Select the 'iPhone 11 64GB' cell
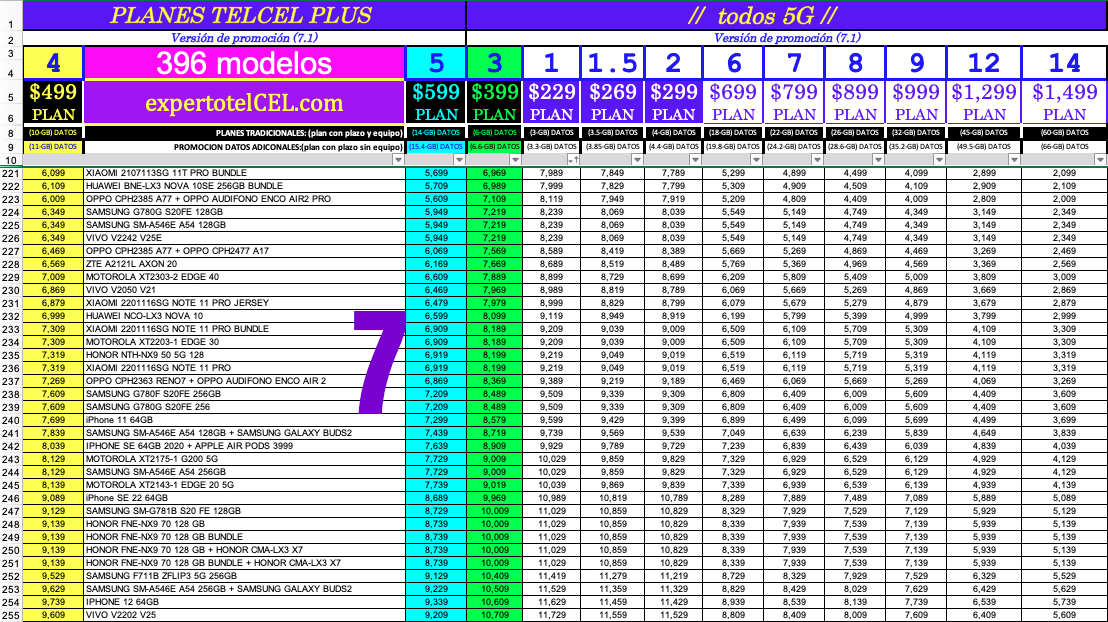The height and width of the screenshot is (622, 1108). click(244, 420)
